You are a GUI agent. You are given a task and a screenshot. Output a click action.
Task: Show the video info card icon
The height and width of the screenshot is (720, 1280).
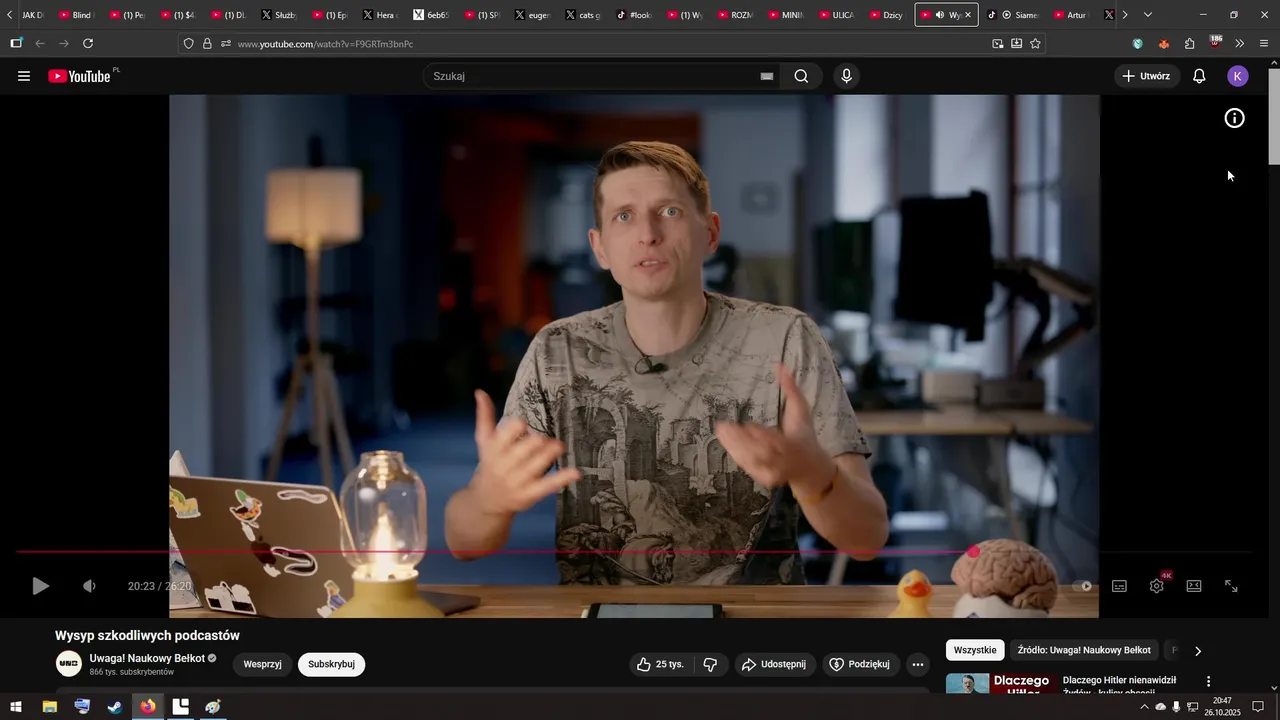click(1235, 118)
